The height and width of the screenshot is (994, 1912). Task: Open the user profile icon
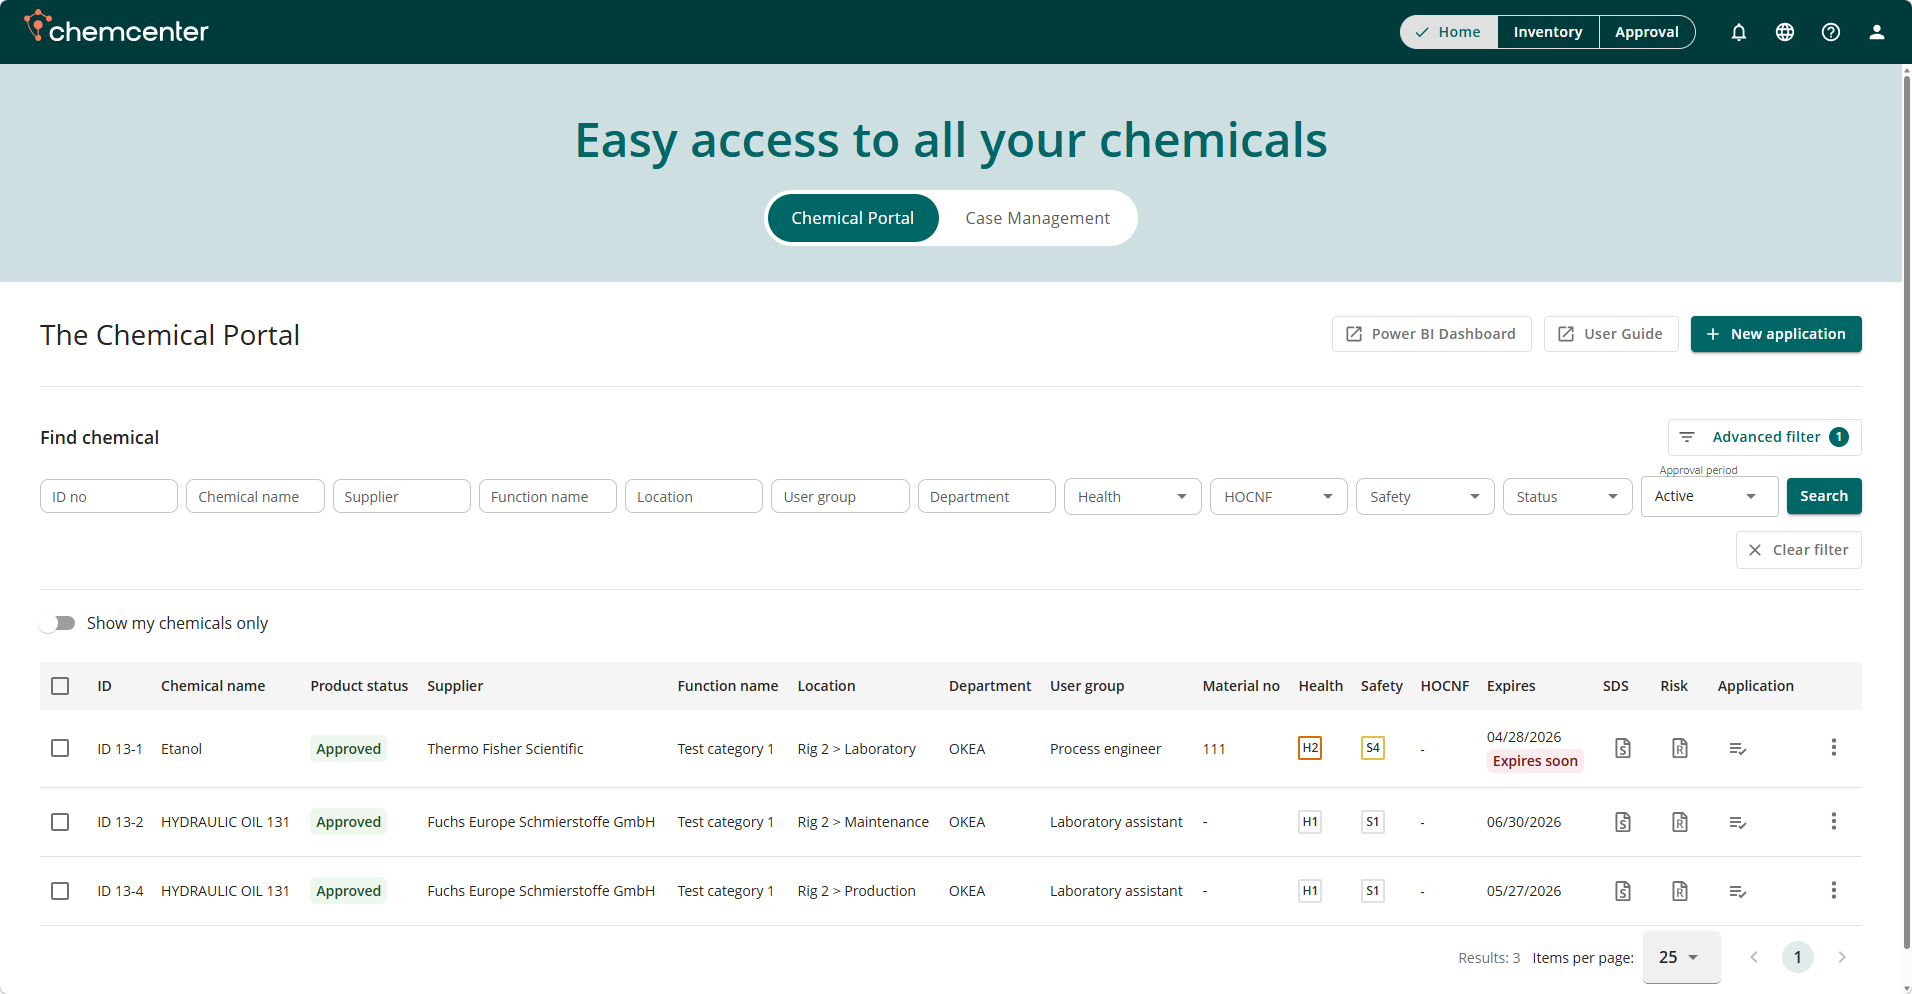1877,32
